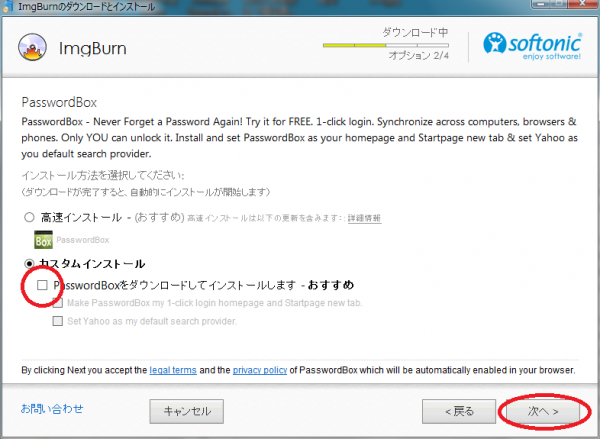Open the legal terms link
Viewport: 600px width, 439px height.
tap(173, 370)
